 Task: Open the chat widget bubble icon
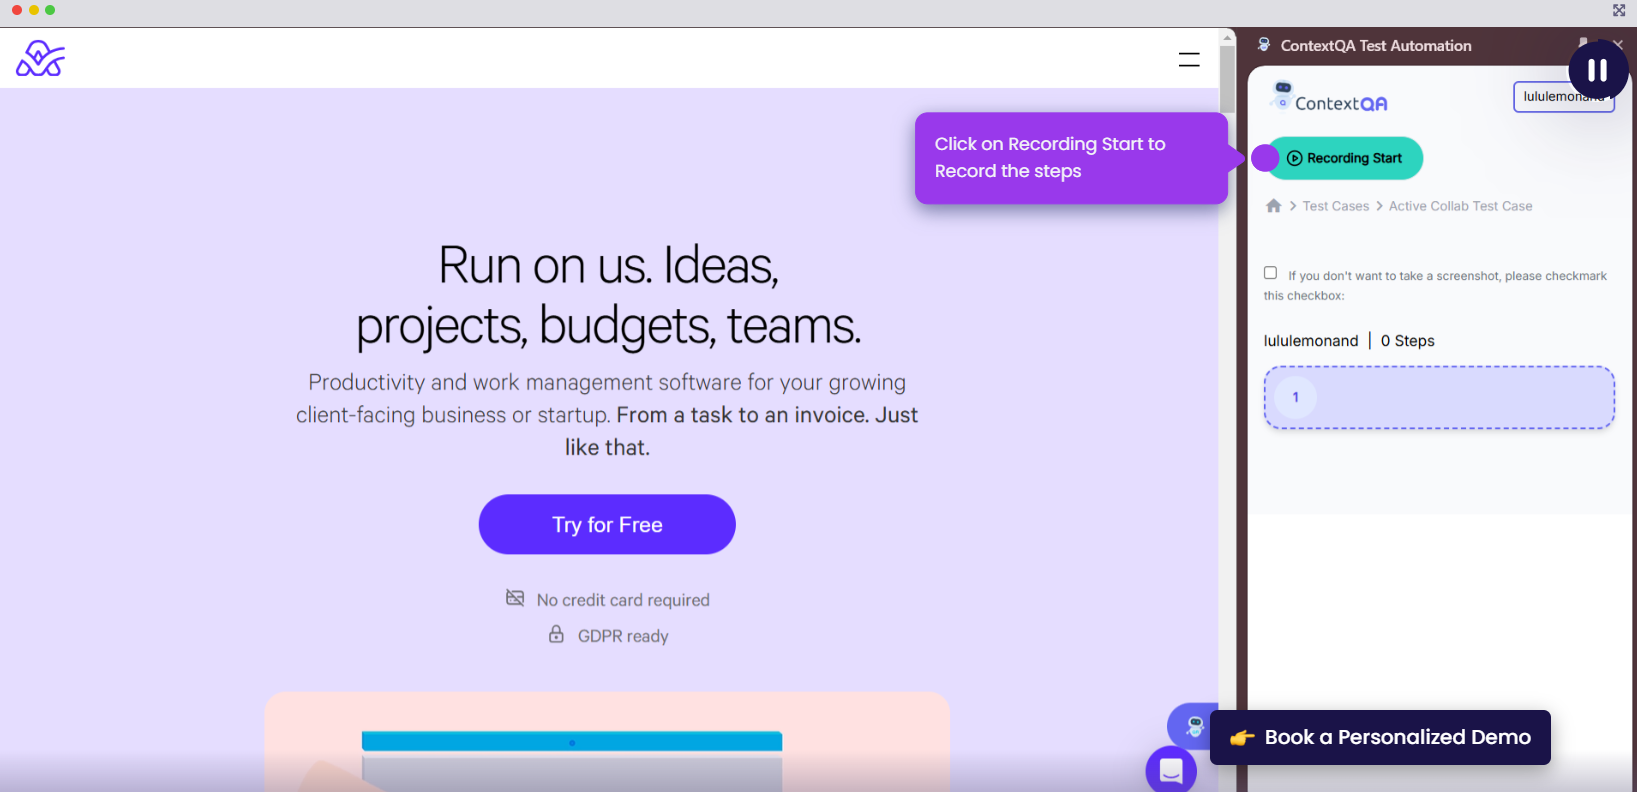tap(1171, 770)
